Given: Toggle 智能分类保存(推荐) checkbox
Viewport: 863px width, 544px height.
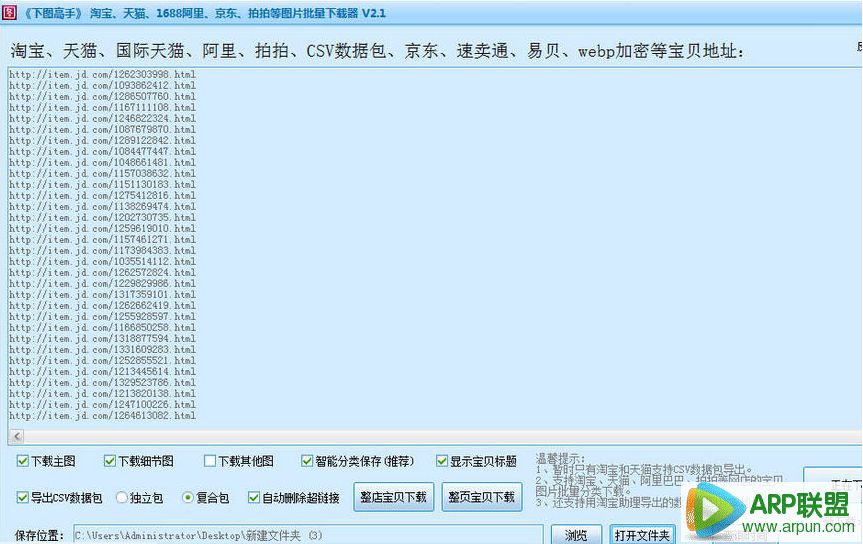Looking at the screenshot, I should pos(307,461).
